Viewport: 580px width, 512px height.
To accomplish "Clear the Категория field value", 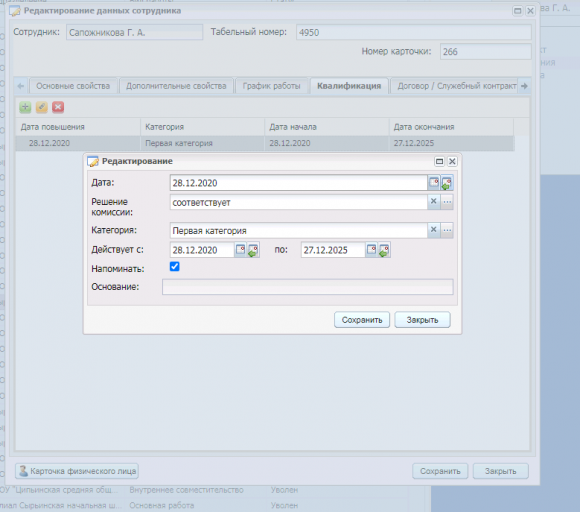I will 434,230.
